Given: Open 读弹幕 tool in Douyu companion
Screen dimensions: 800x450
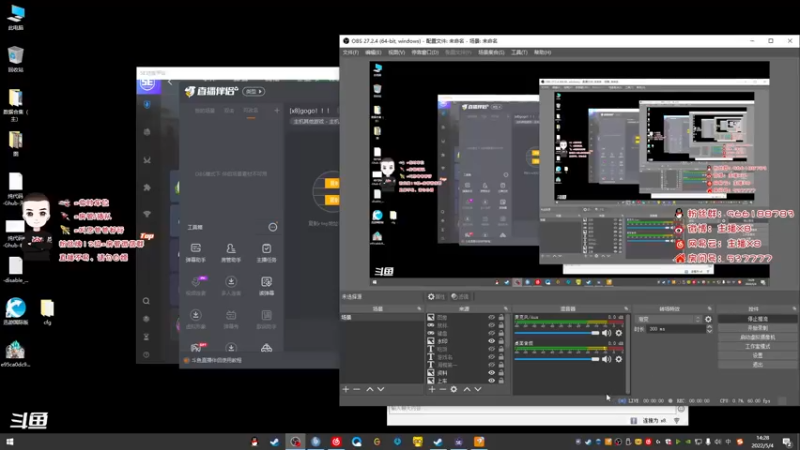Looking at the screenshot, I should tap(266, 286).
